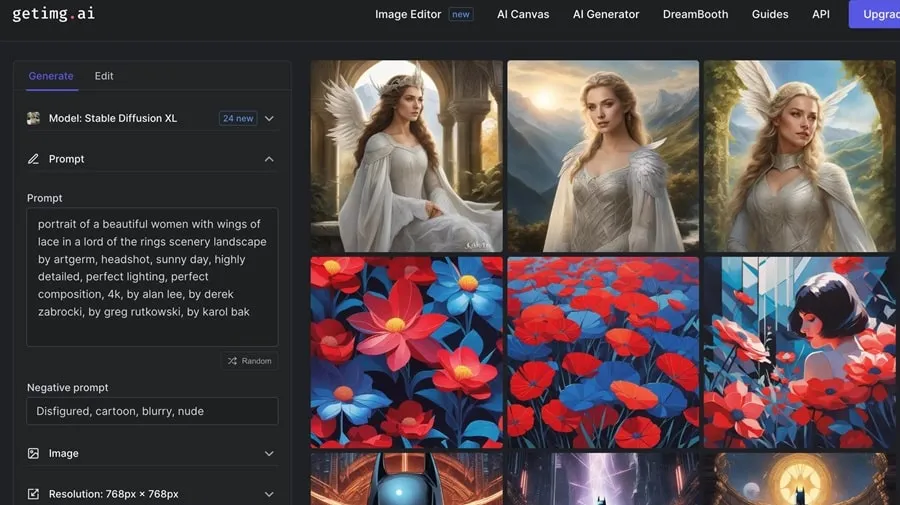
Task: Expand the model selection dropdown chevron
Action: (x=269, y=118)
